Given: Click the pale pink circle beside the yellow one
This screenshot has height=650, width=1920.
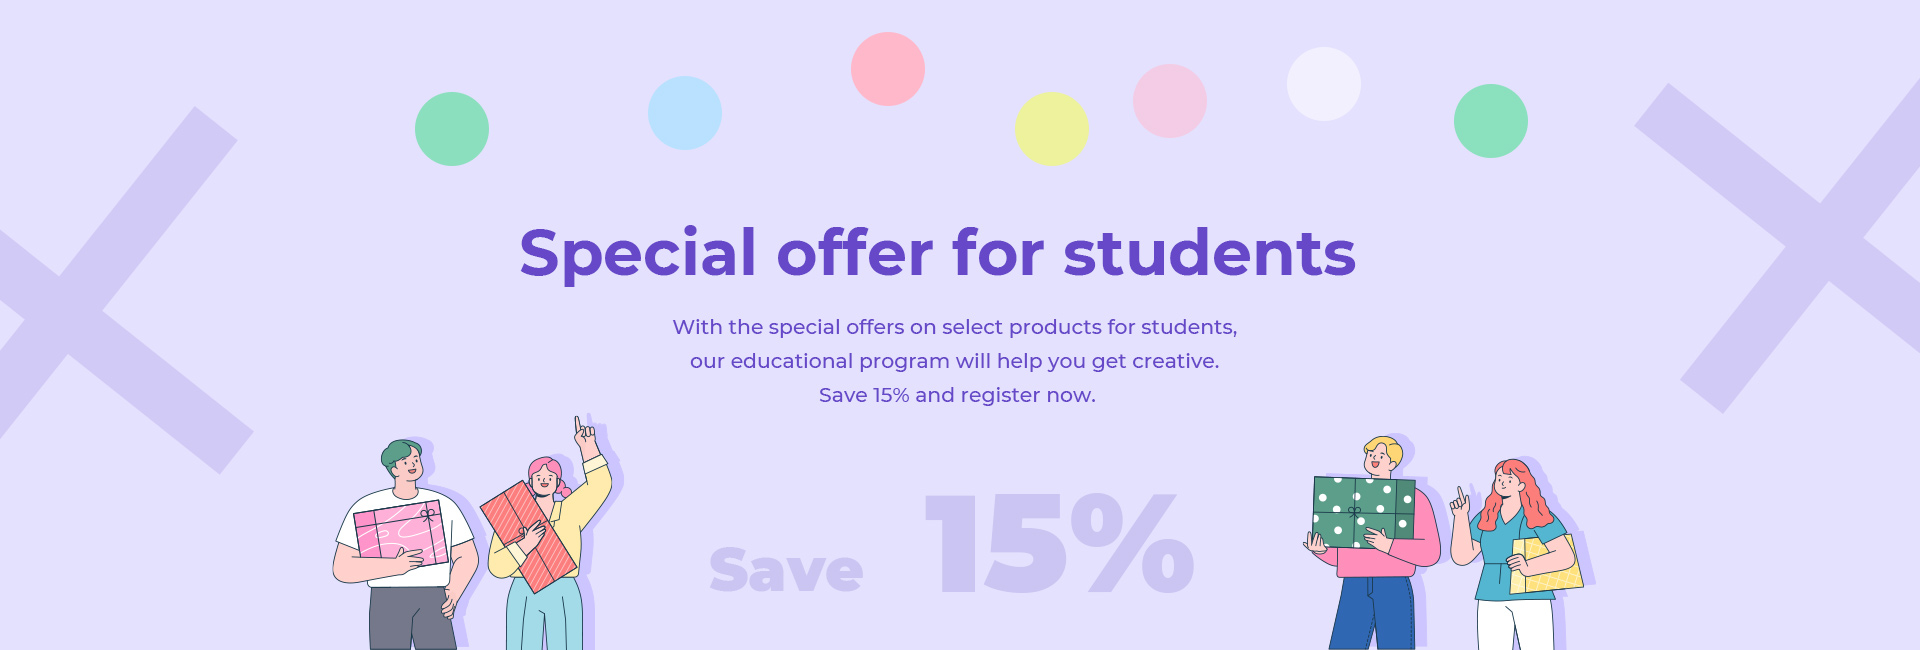Looking at the screenshot, I should click(x=1170, y=101).
